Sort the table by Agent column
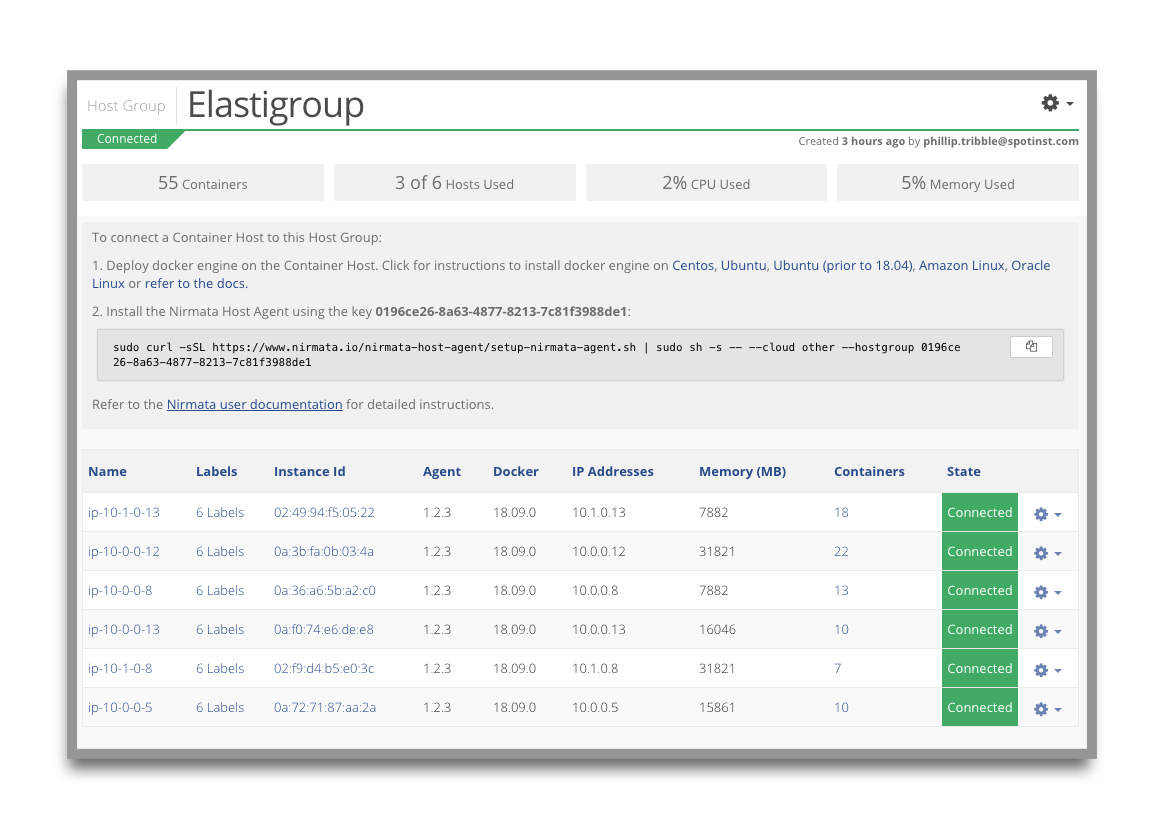Screen dimensions: 1158x820 (x=442, y=471)
